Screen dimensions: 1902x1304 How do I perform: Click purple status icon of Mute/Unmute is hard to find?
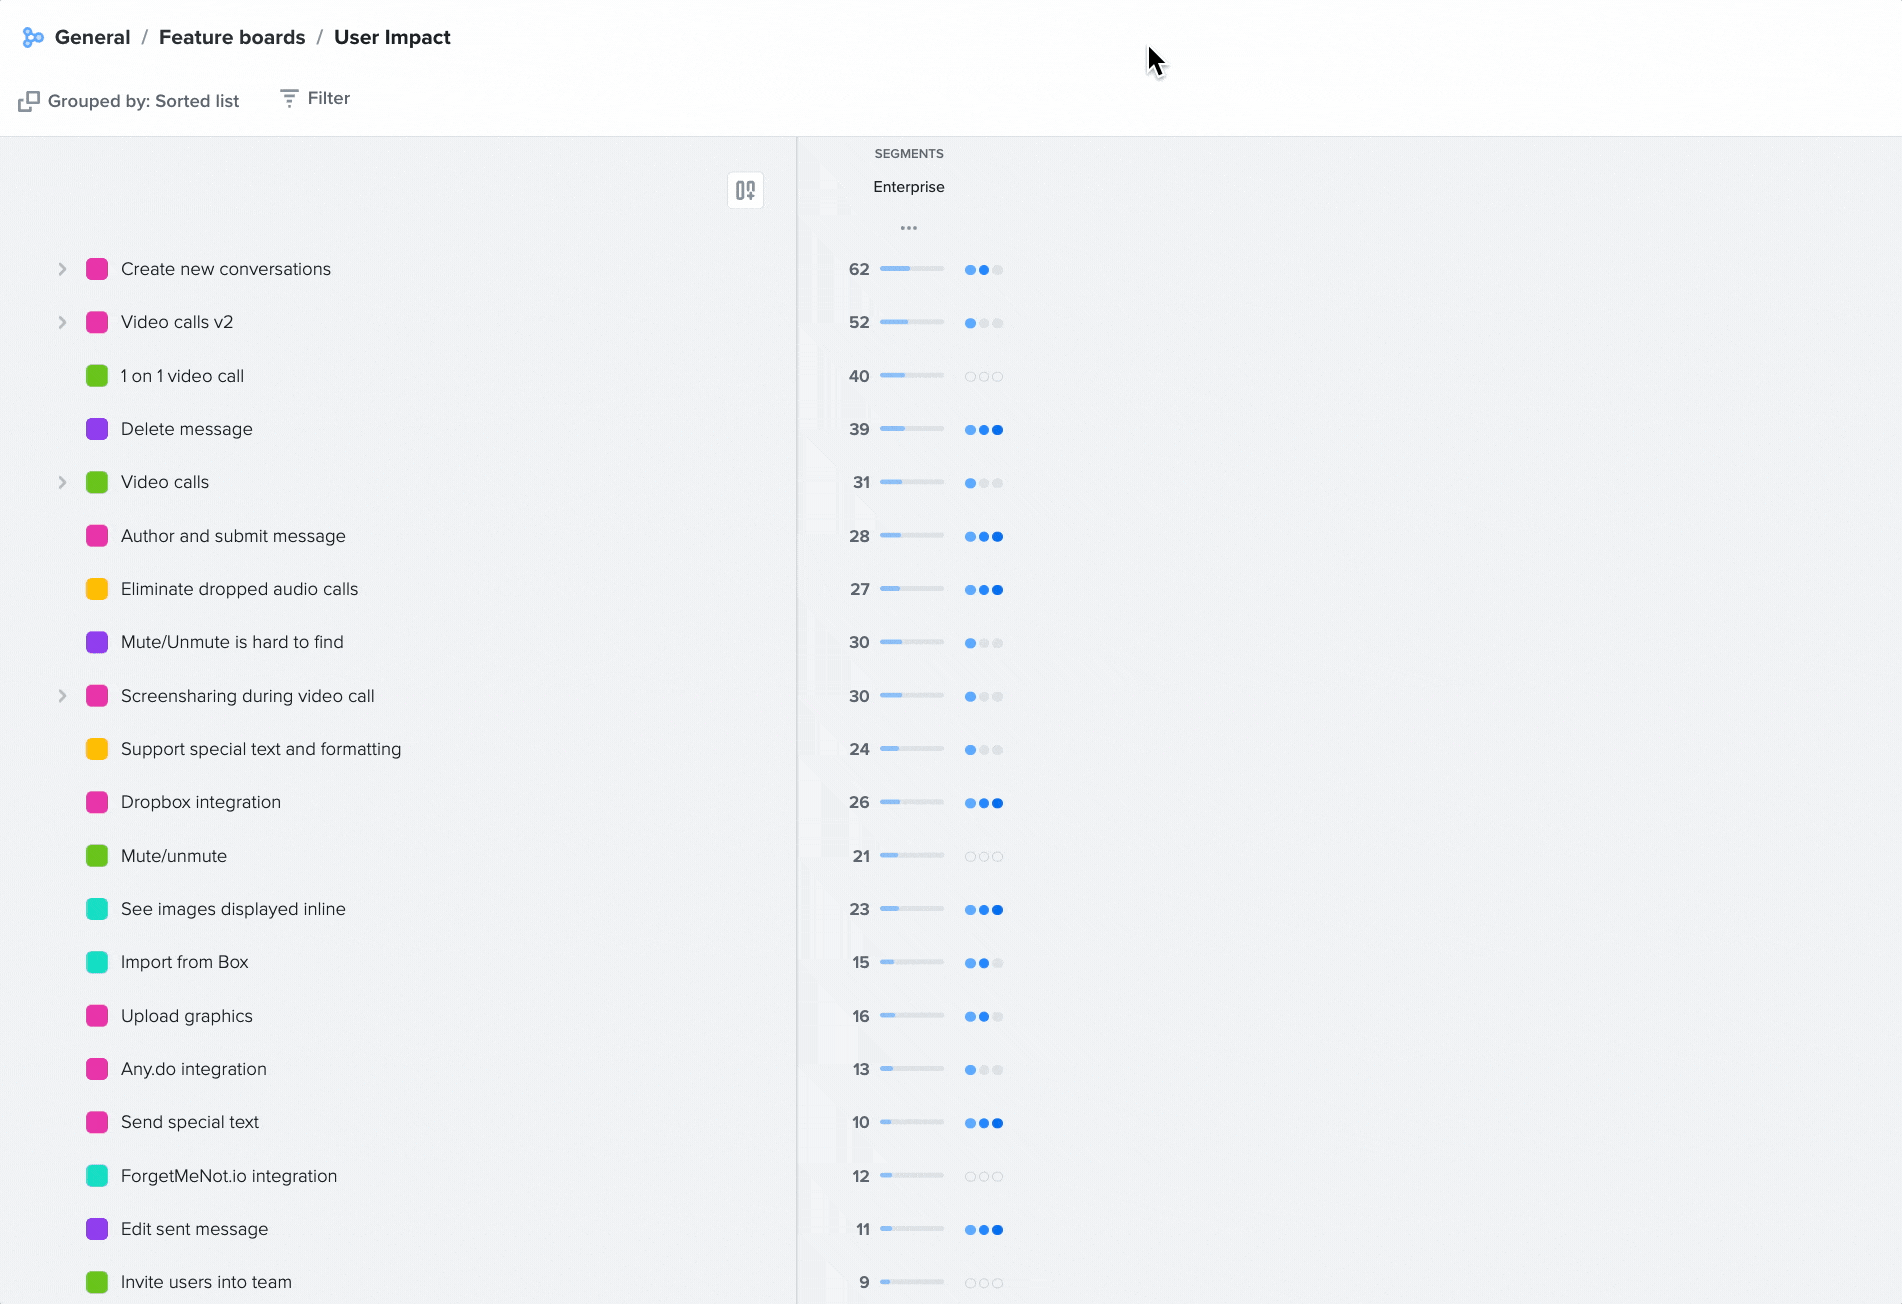coord(97,642)
